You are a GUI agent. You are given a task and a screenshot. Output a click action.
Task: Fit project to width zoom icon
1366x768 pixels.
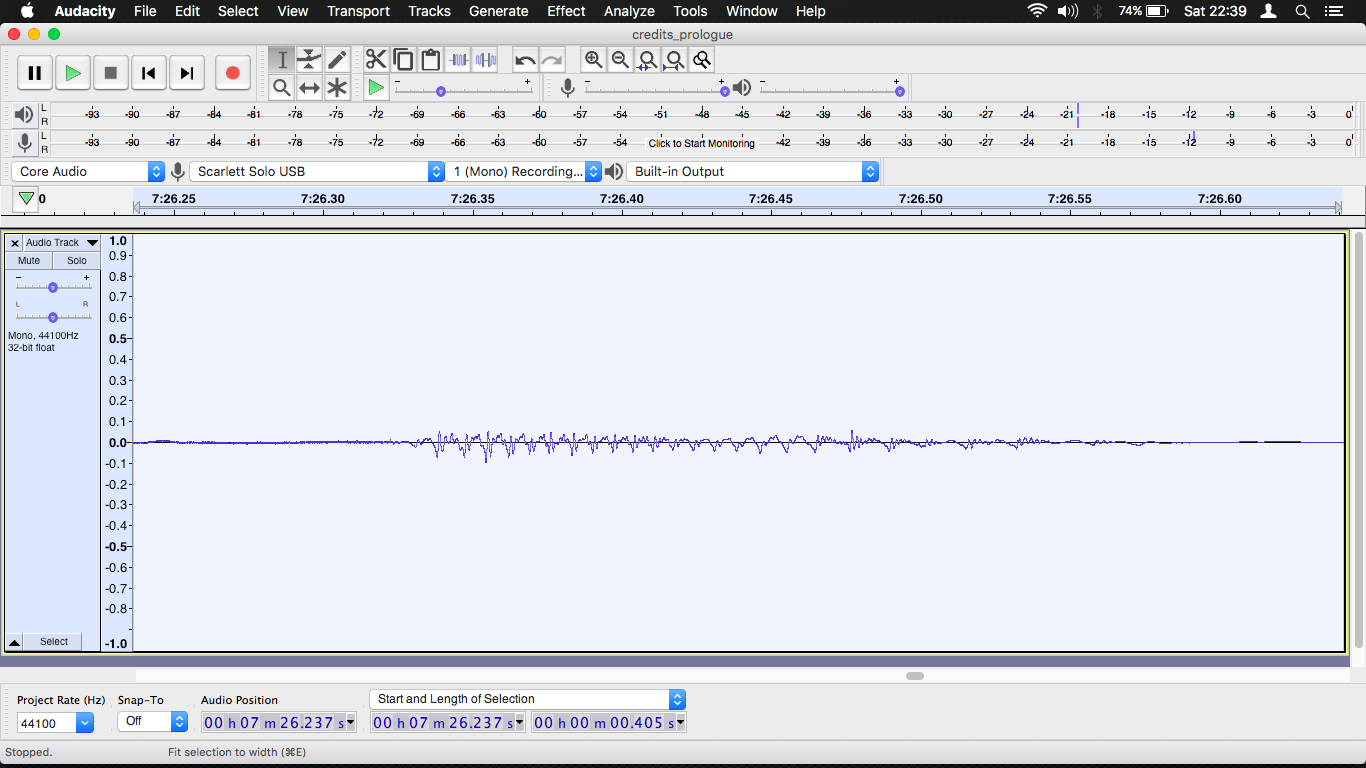(675, 60)
